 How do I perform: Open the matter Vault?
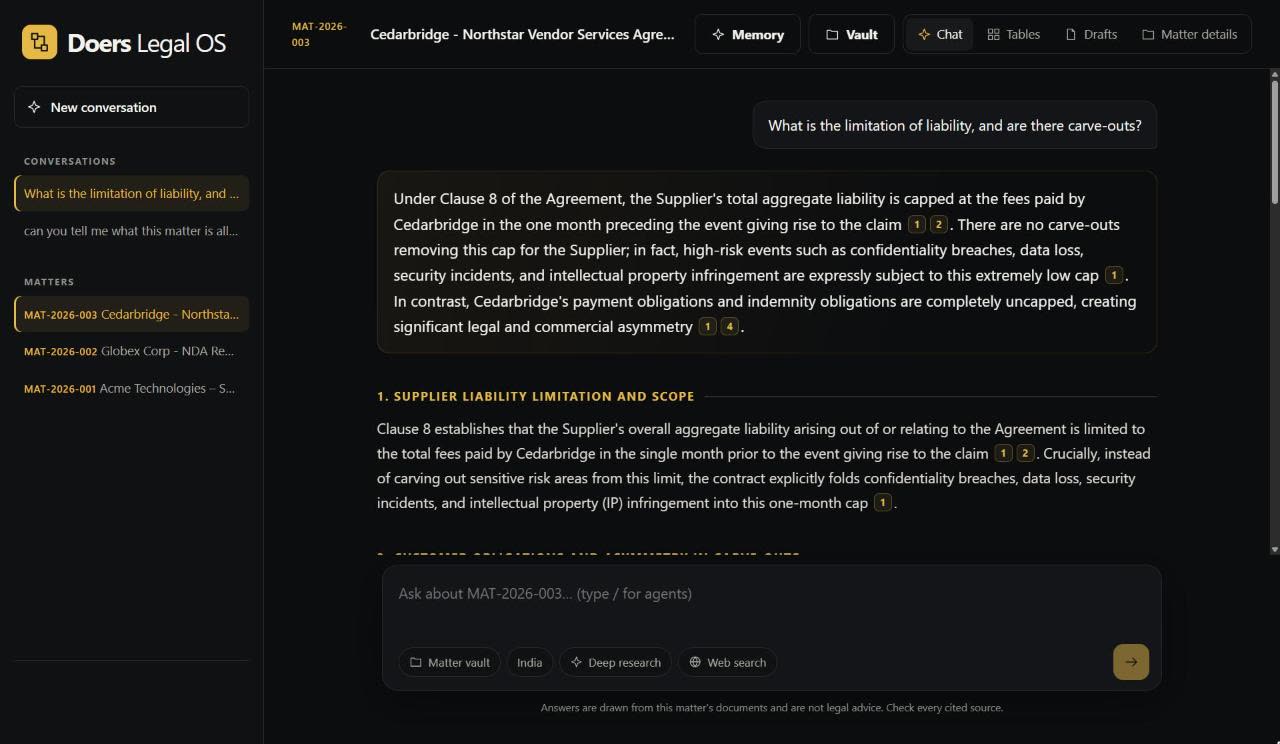(x=851, y=34)
